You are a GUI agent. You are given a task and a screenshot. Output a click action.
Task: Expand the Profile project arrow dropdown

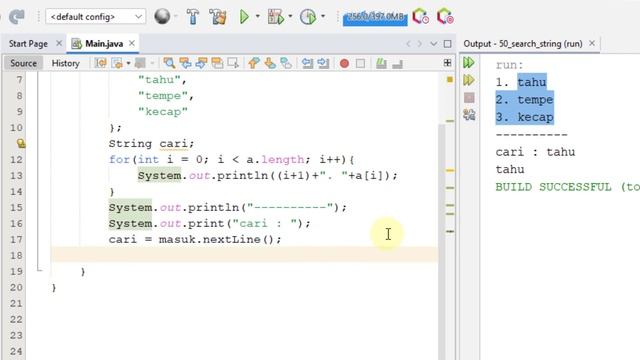click(x=323, y=17)
